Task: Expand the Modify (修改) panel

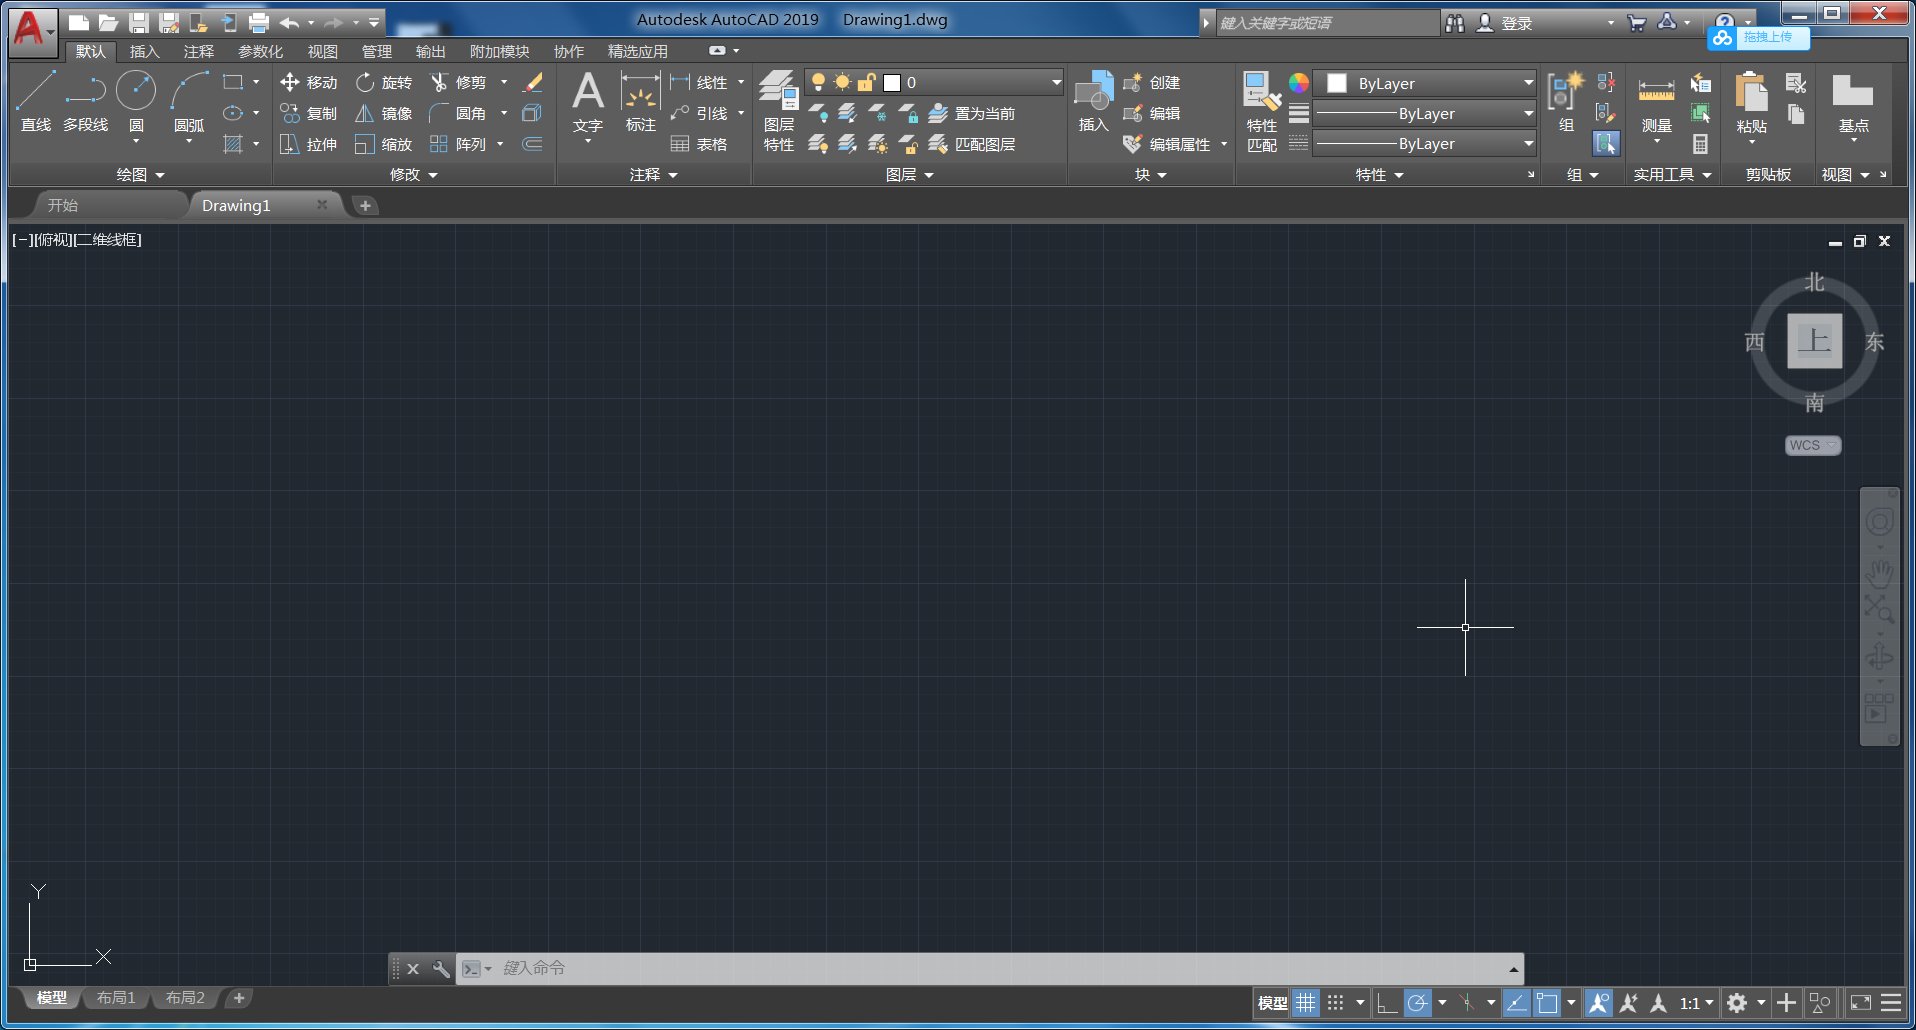Action: point(413,174)
